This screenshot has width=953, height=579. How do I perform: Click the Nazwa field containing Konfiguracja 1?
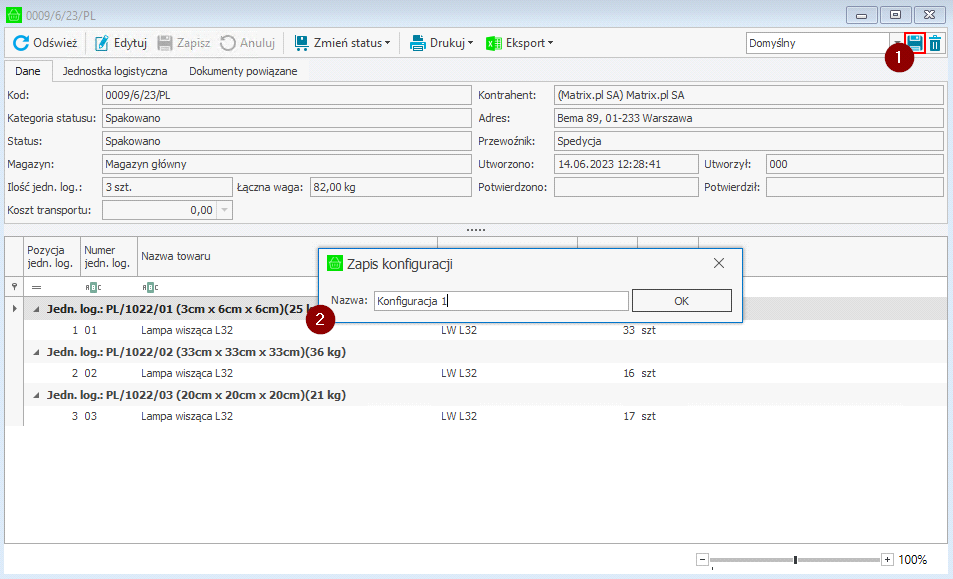pyautogui.click(x=501, y=301)
